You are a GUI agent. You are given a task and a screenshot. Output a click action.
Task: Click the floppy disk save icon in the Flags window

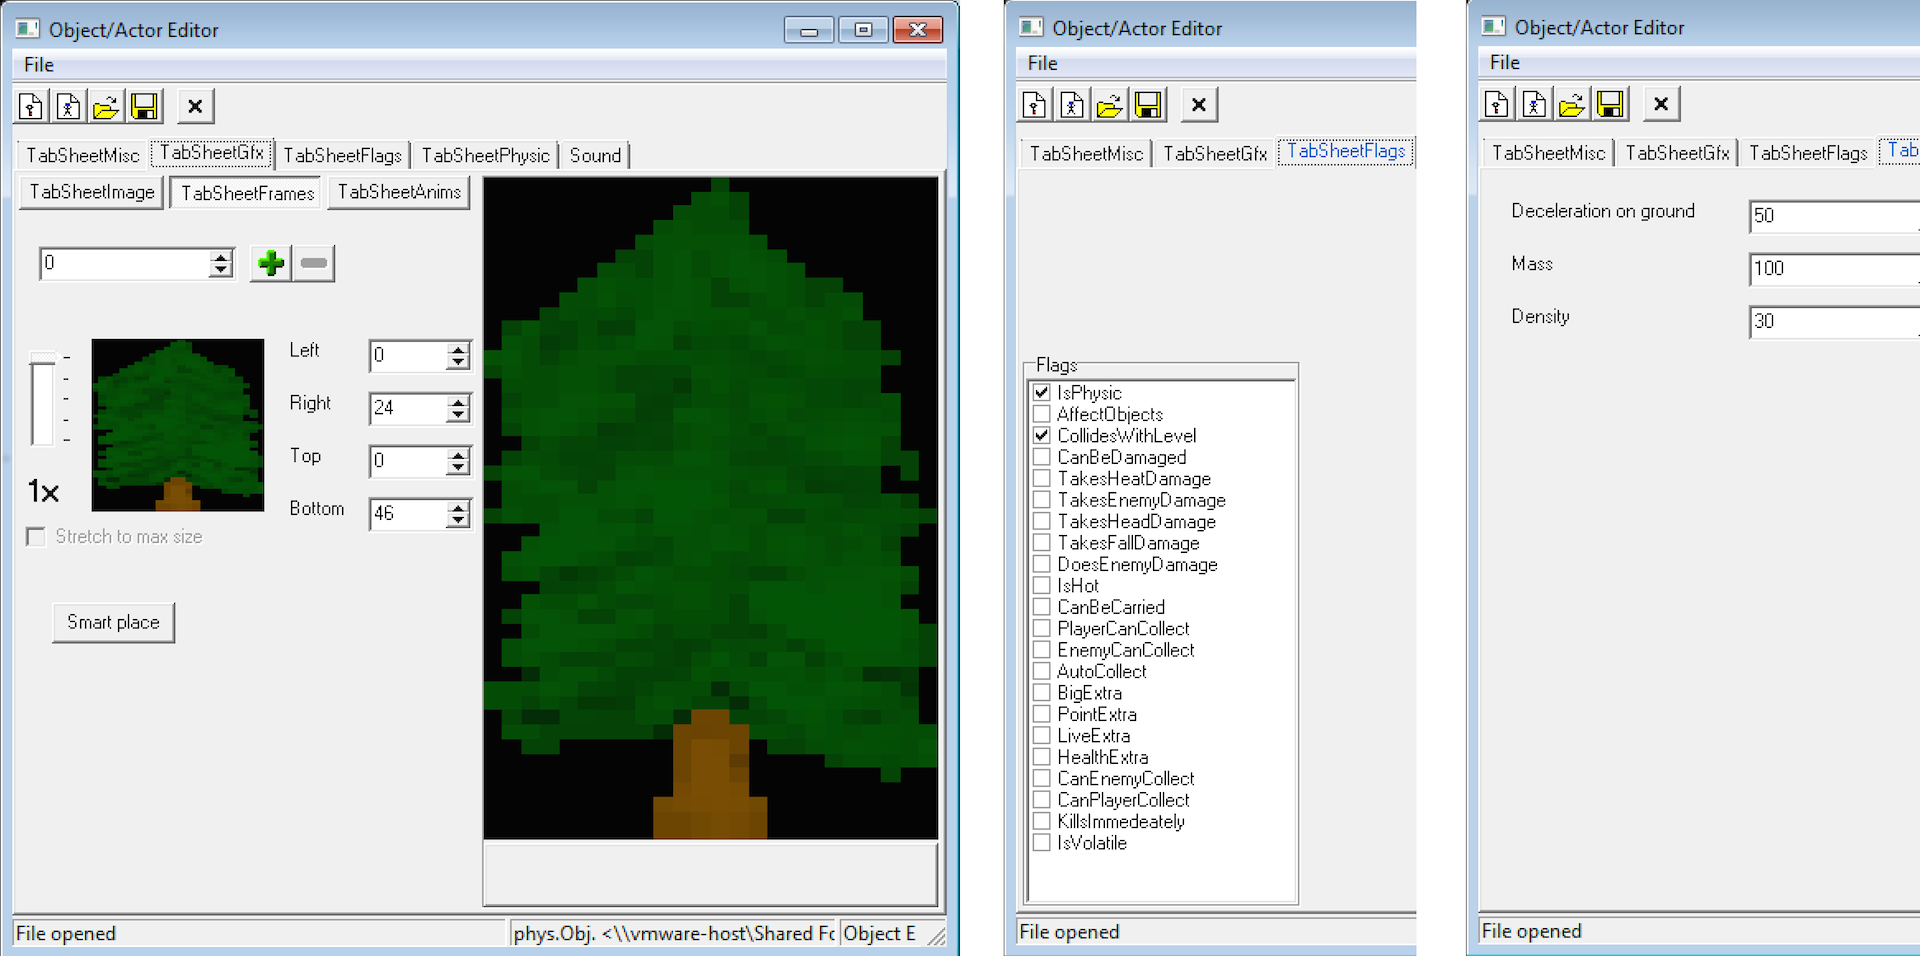(1148, 105)
